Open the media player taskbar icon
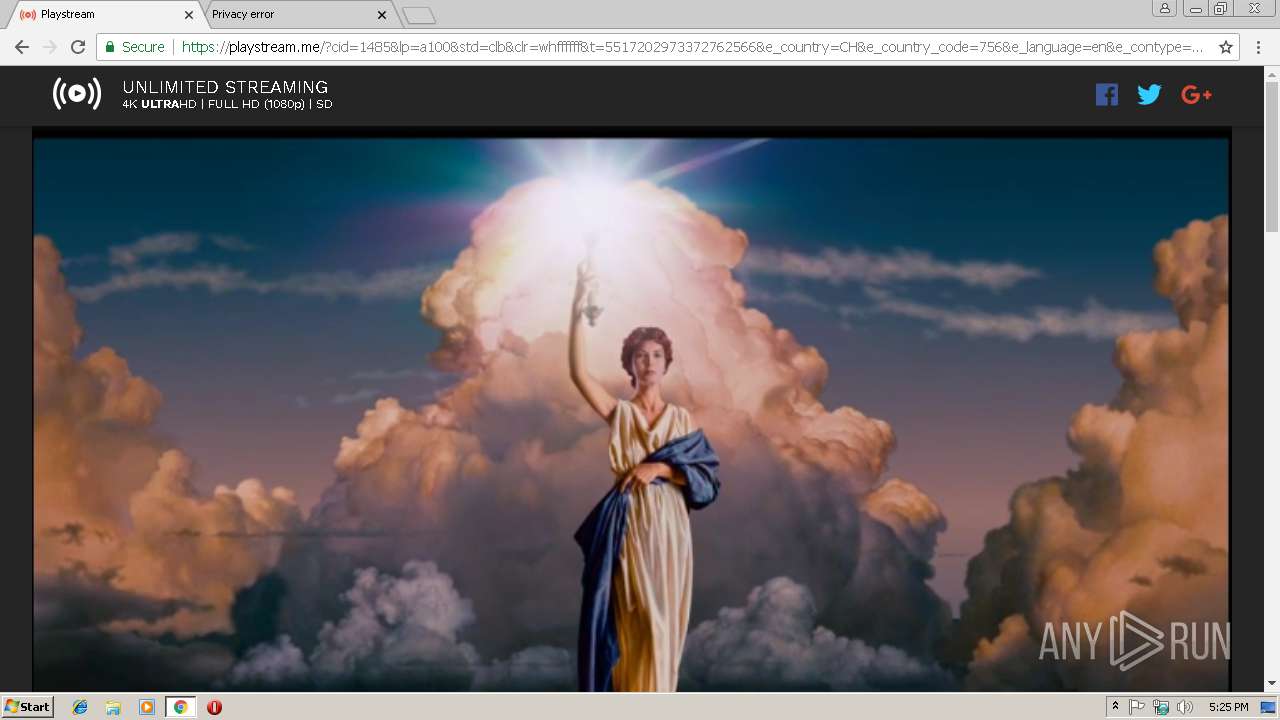The width and height of the screenshot is (1280, 720). (x=147, y=707)
